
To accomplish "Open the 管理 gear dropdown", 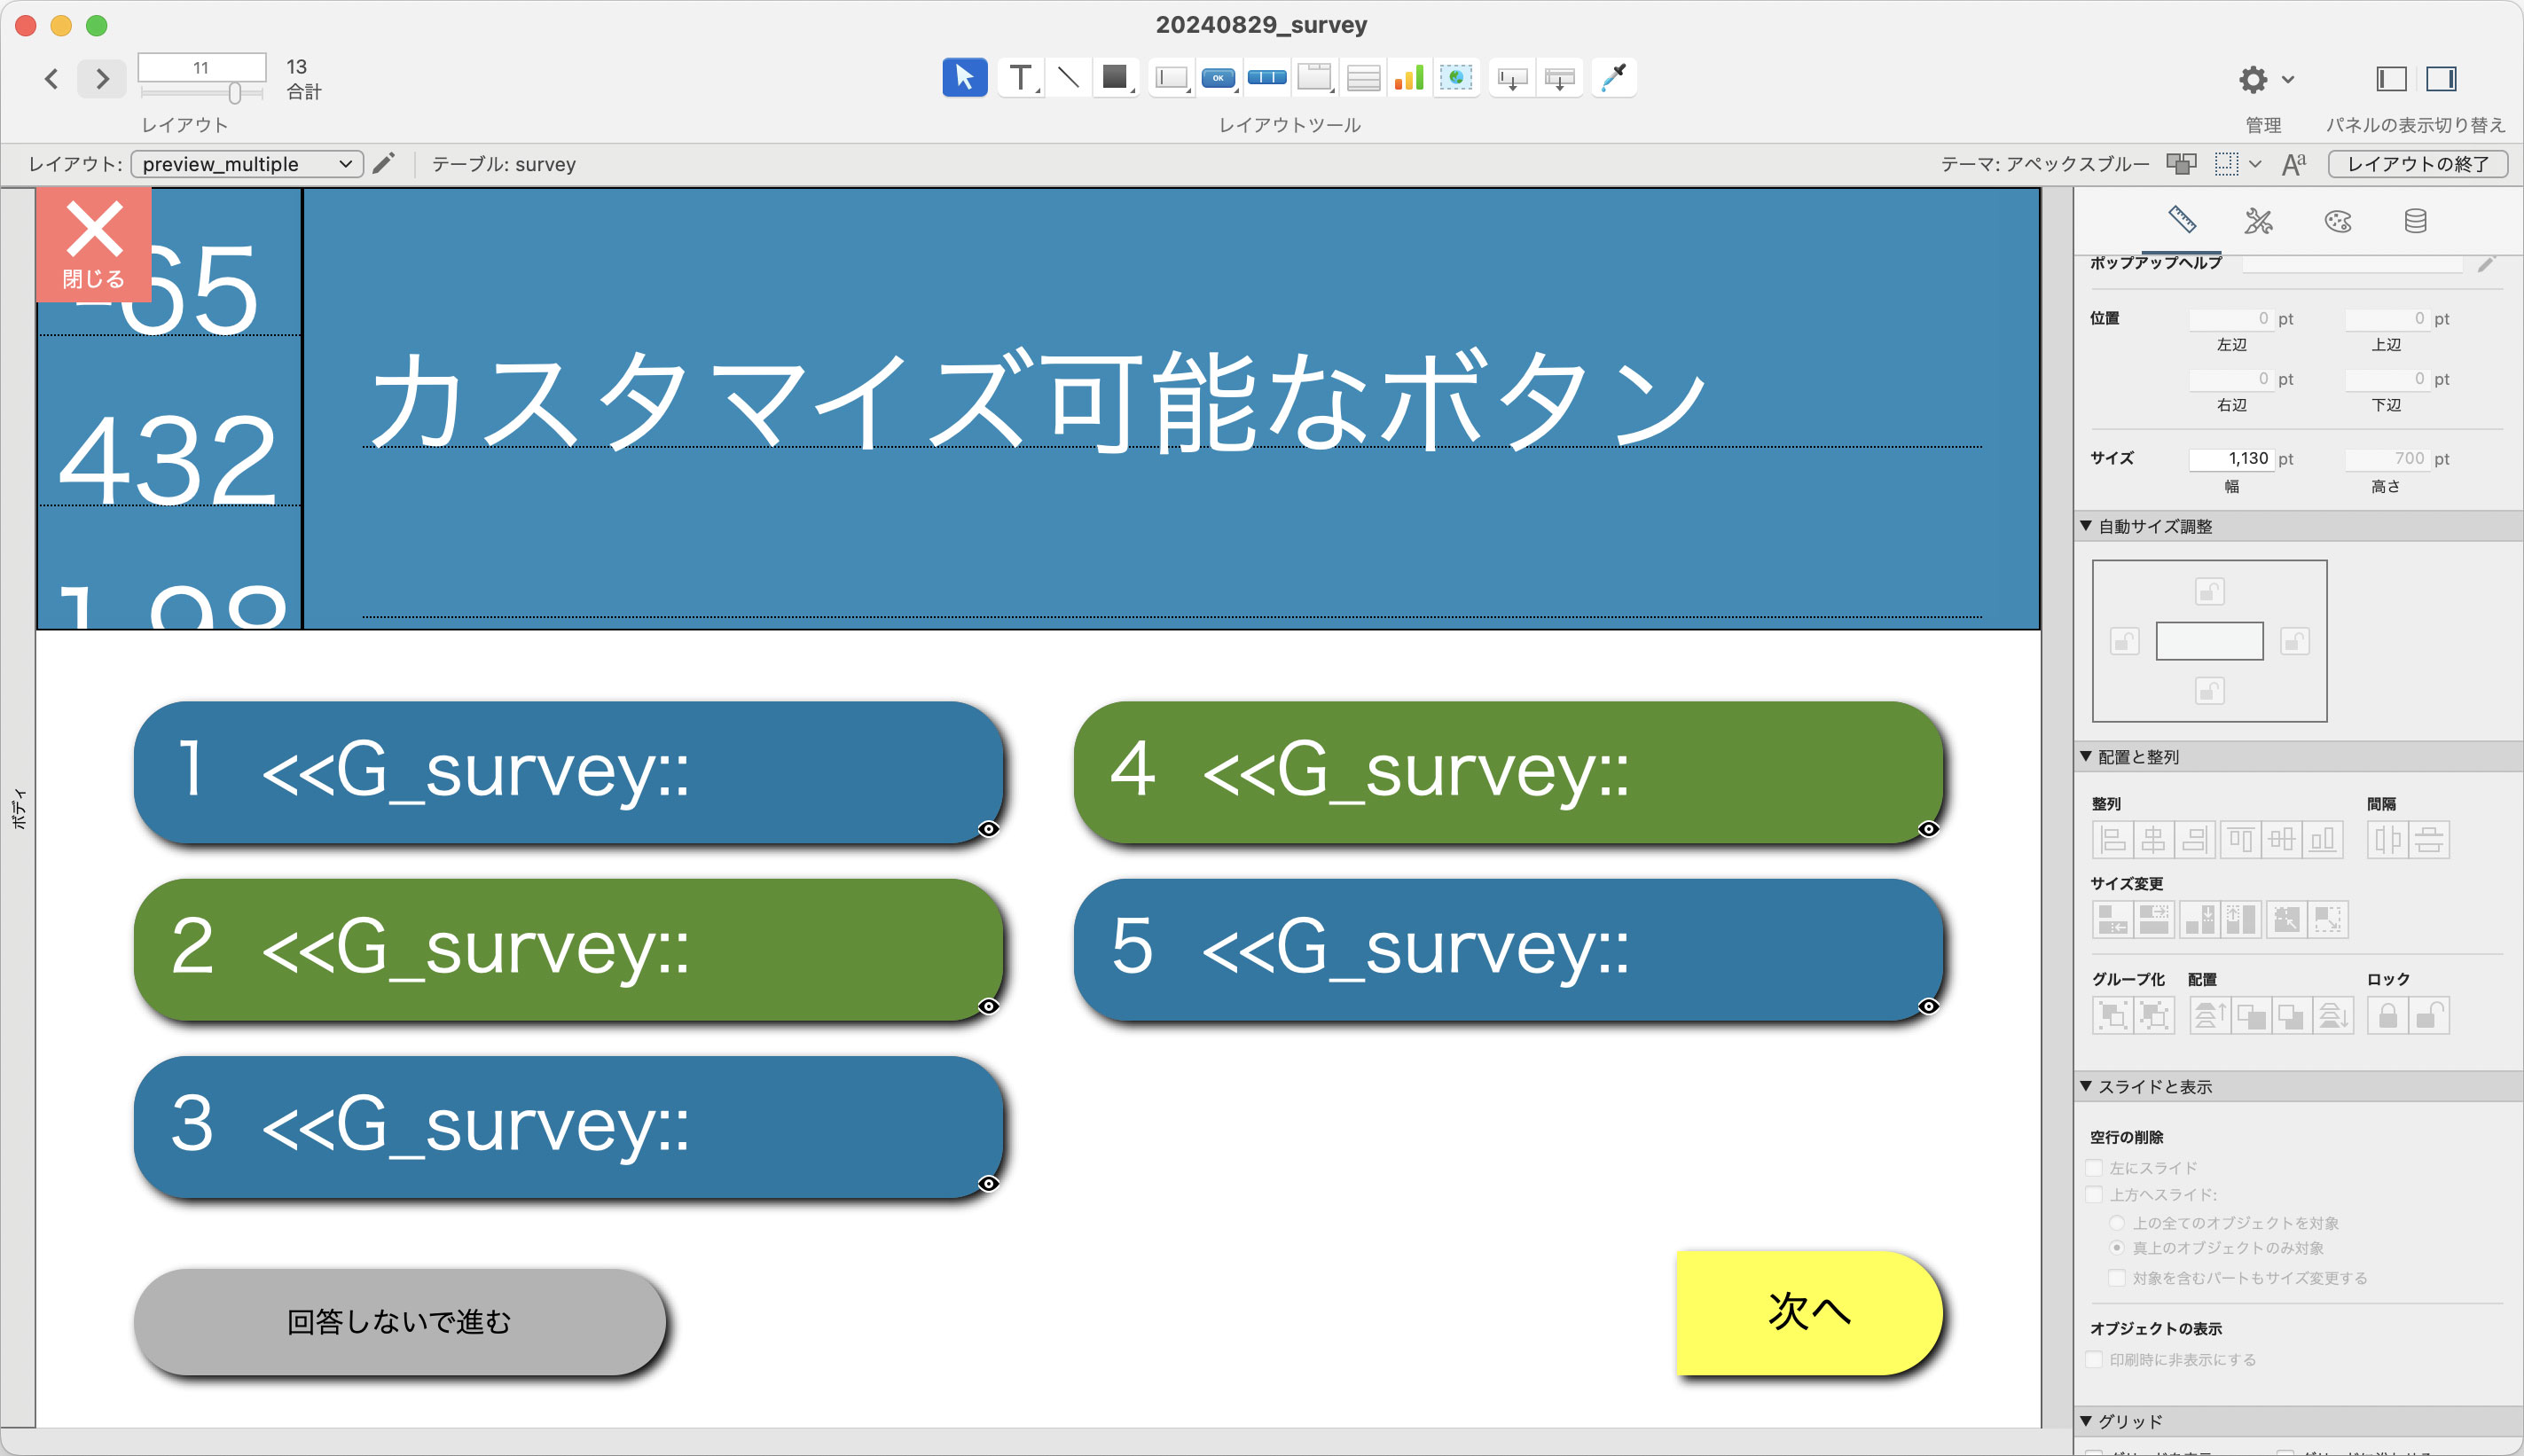I will pyautogui.click(x=2265, y=79).
